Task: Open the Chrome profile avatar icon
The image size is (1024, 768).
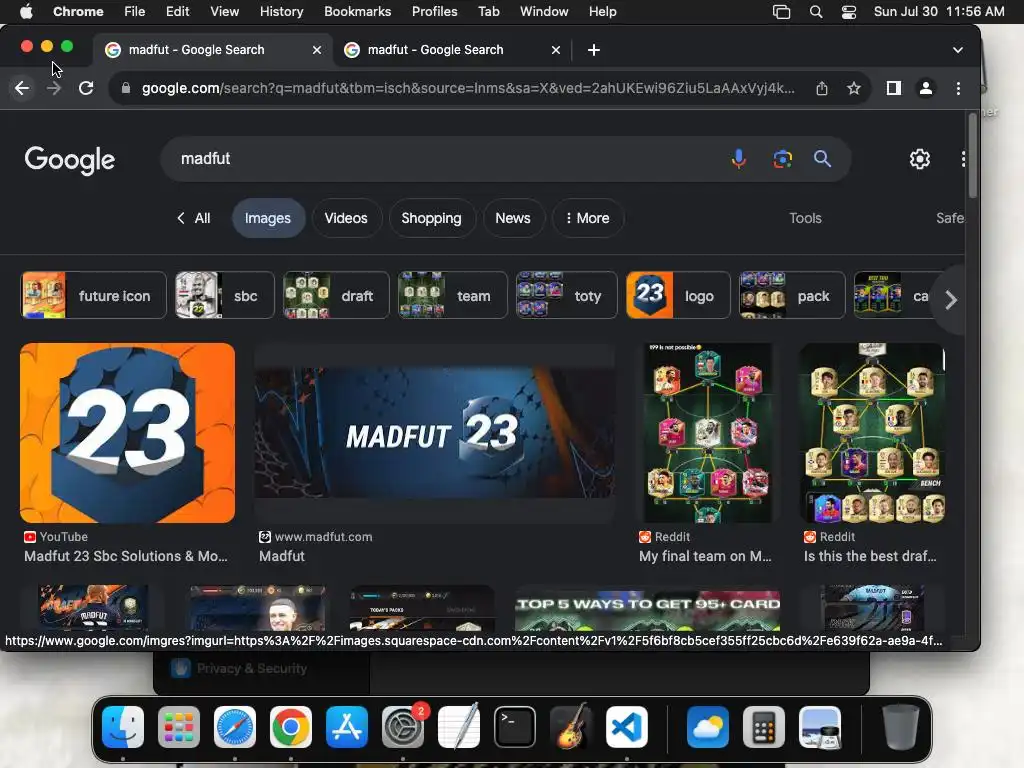Action: 926,88
